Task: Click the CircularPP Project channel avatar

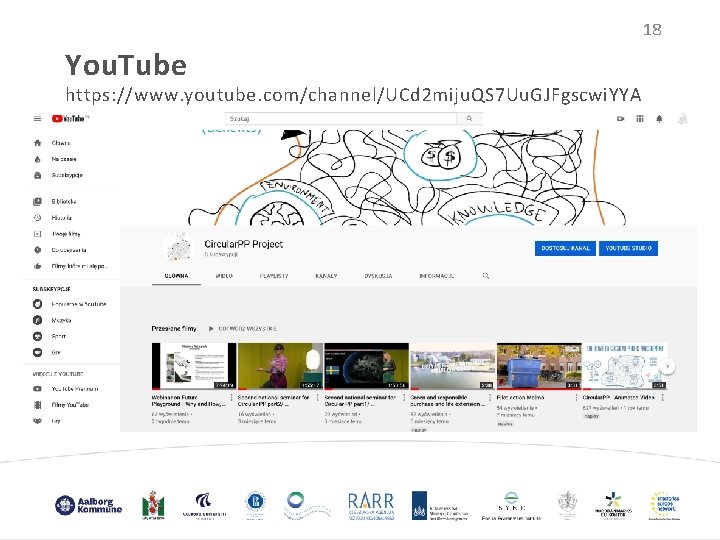Action: (x=179, y=247)
